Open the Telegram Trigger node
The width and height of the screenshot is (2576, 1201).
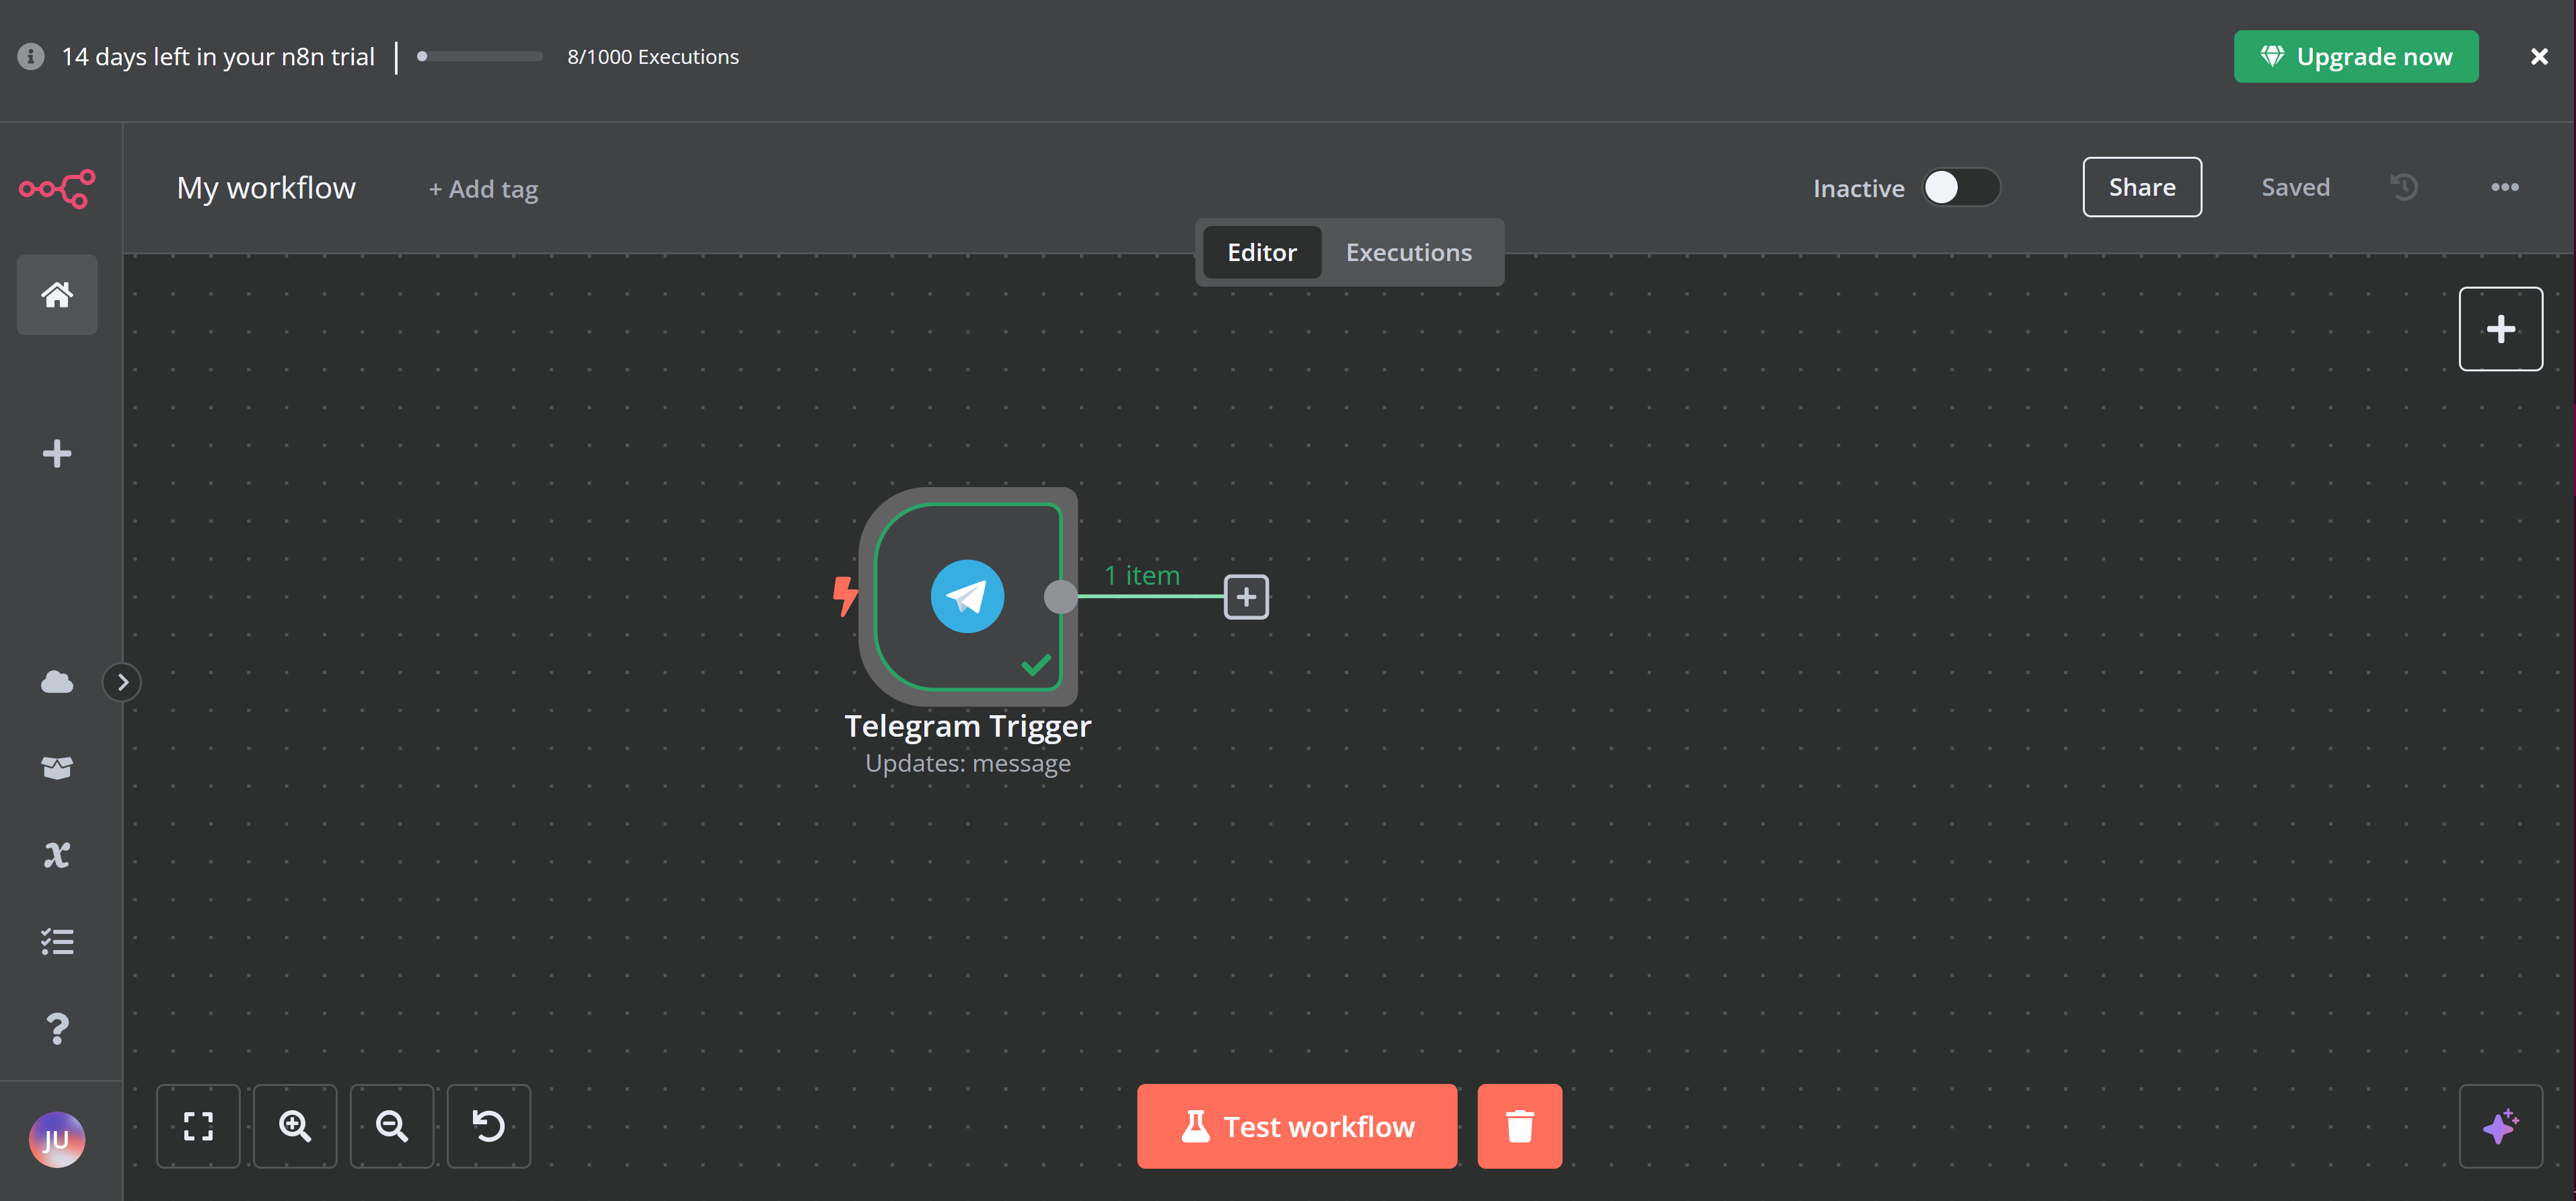[x=967, y=596]
